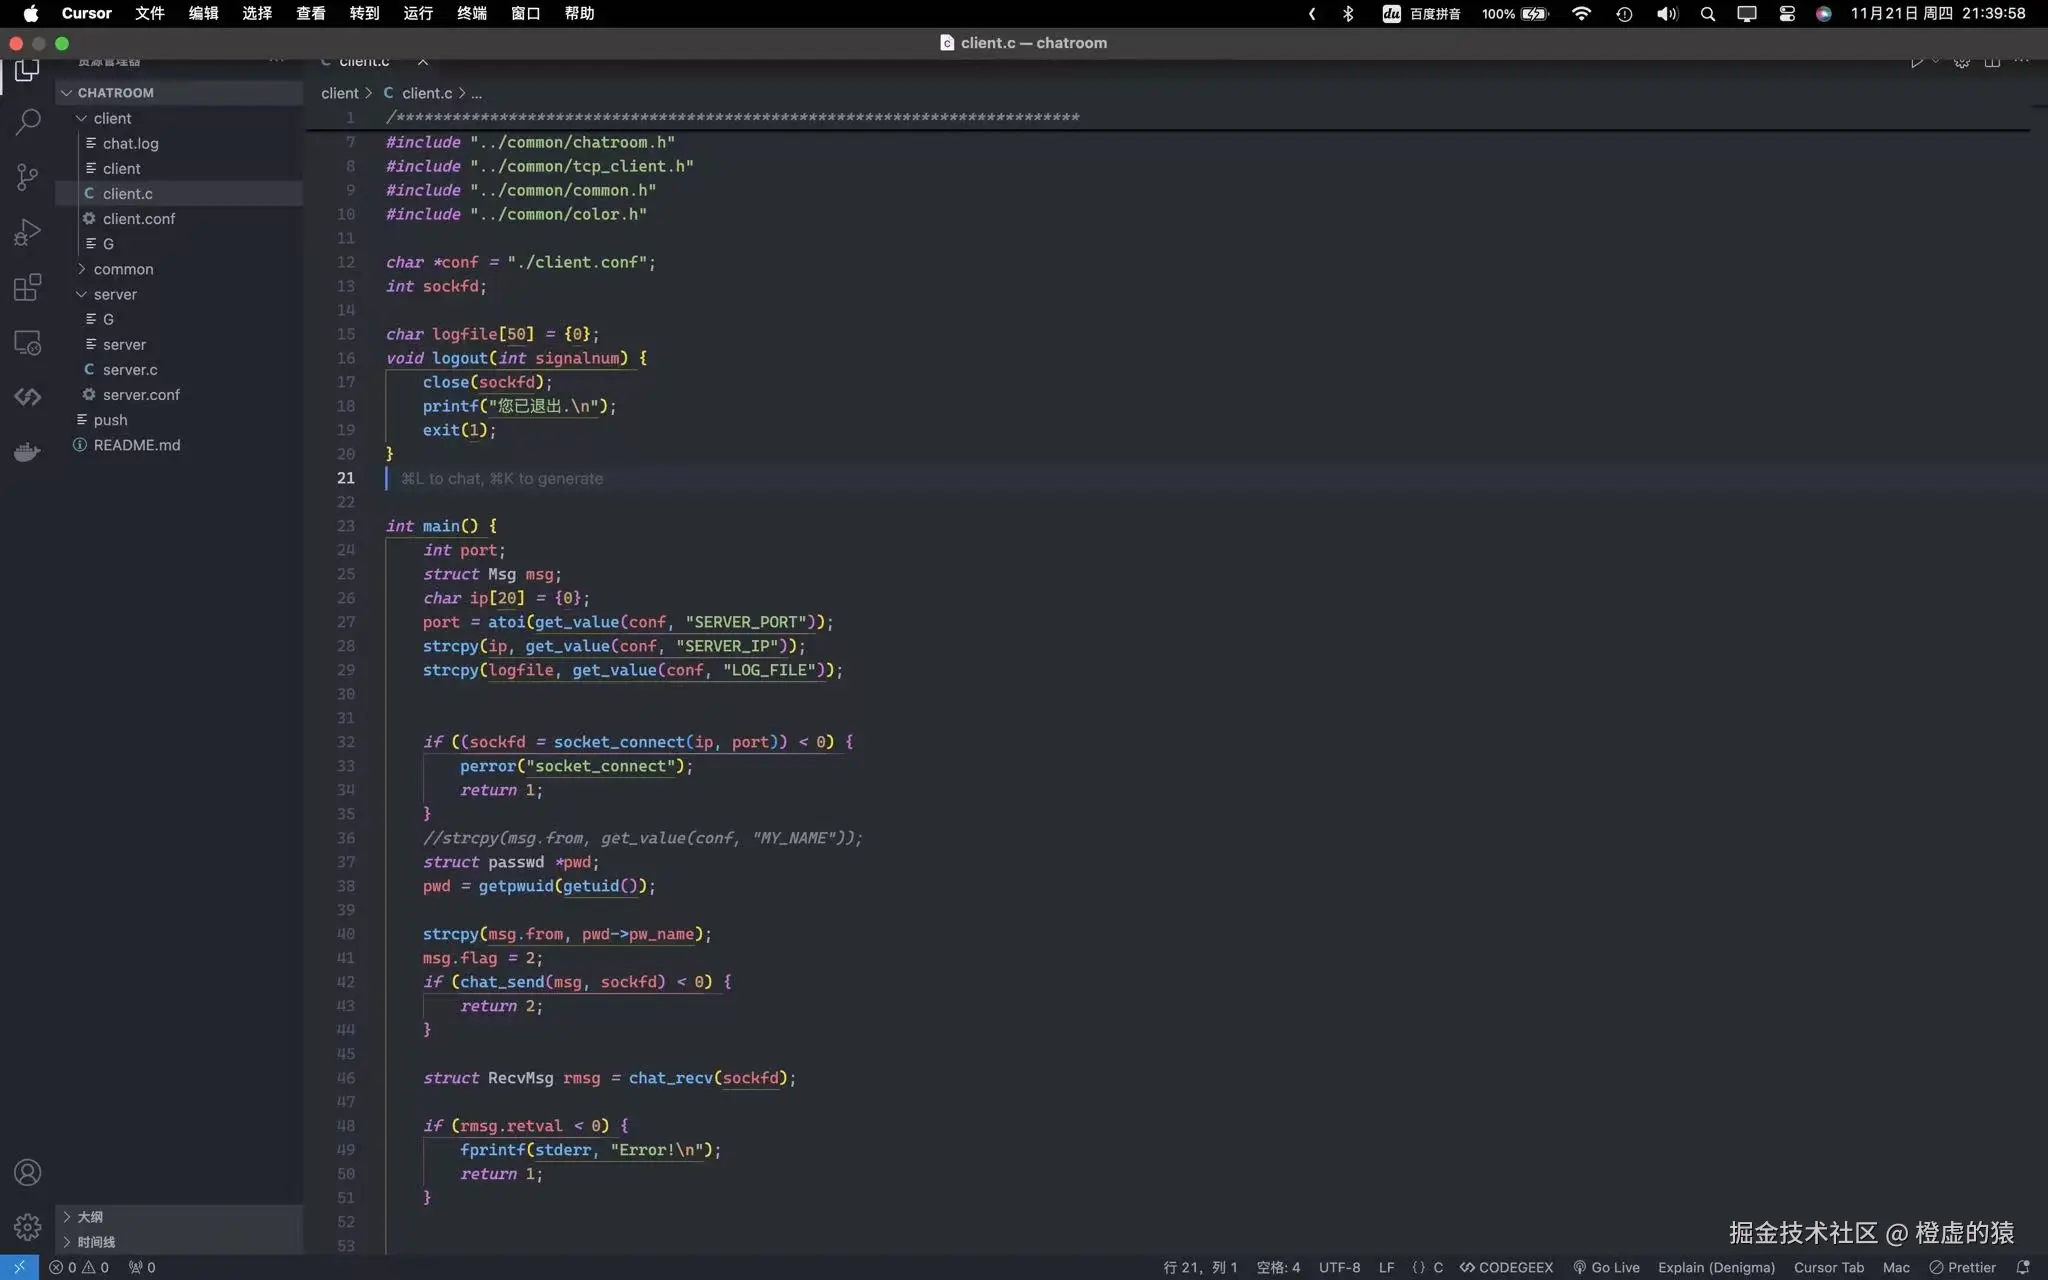The width and height of the screenshot is (2048, 1280).
Task: Open the Manage gear icon
Action: [27, 1226]
